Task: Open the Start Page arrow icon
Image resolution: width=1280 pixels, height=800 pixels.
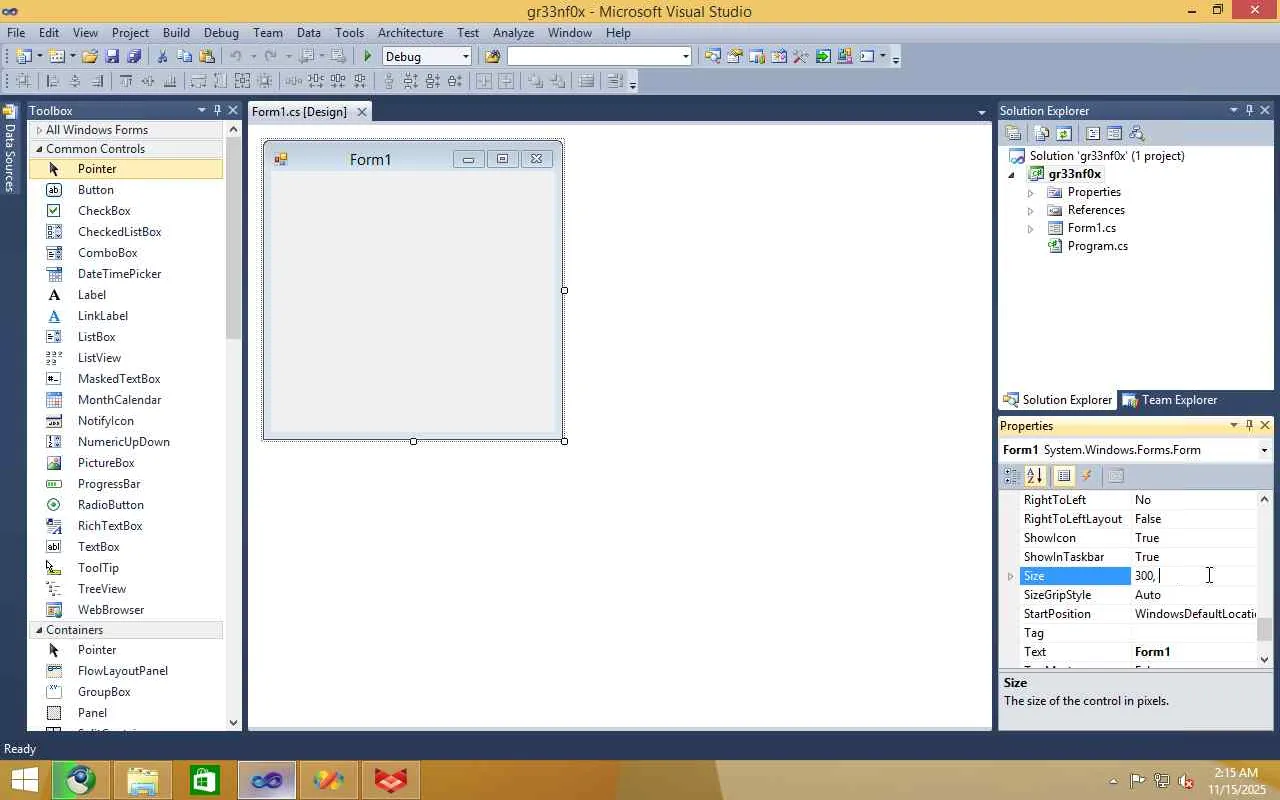Action: (822, 57)
